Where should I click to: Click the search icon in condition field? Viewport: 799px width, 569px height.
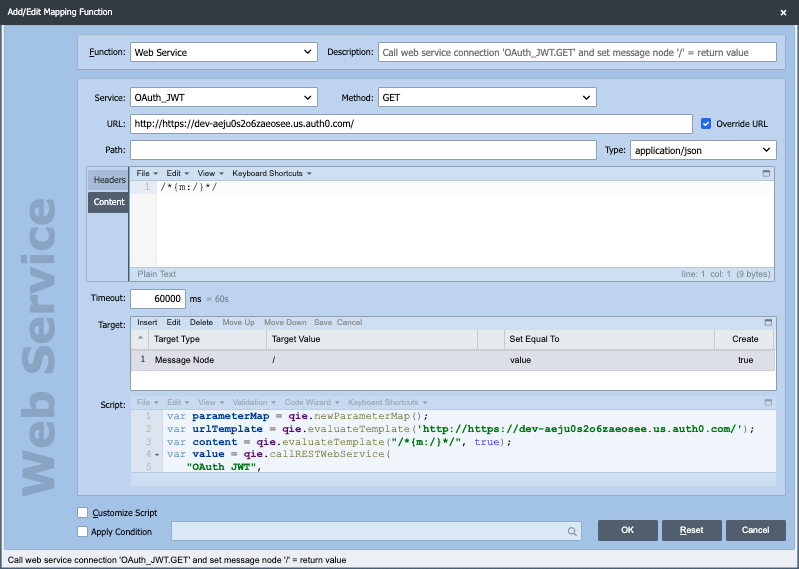pyautogui.click(x=572, y=531)
